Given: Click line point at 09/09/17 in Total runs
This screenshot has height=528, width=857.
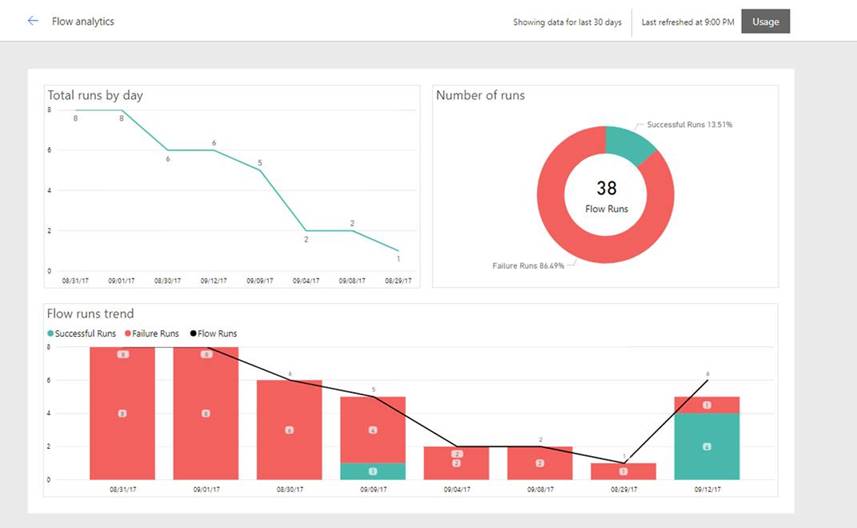Looking at the screenshot, I should (x=260, y=170).
